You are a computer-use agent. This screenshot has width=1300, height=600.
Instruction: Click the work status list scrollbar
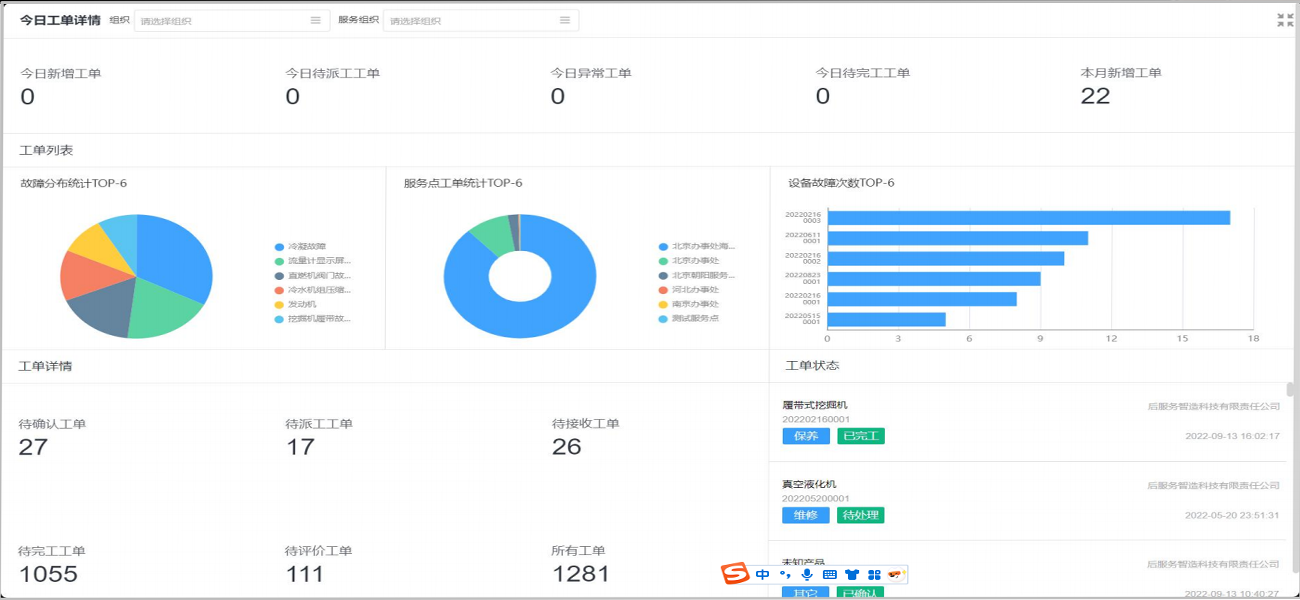click(x=1291, y=390)
